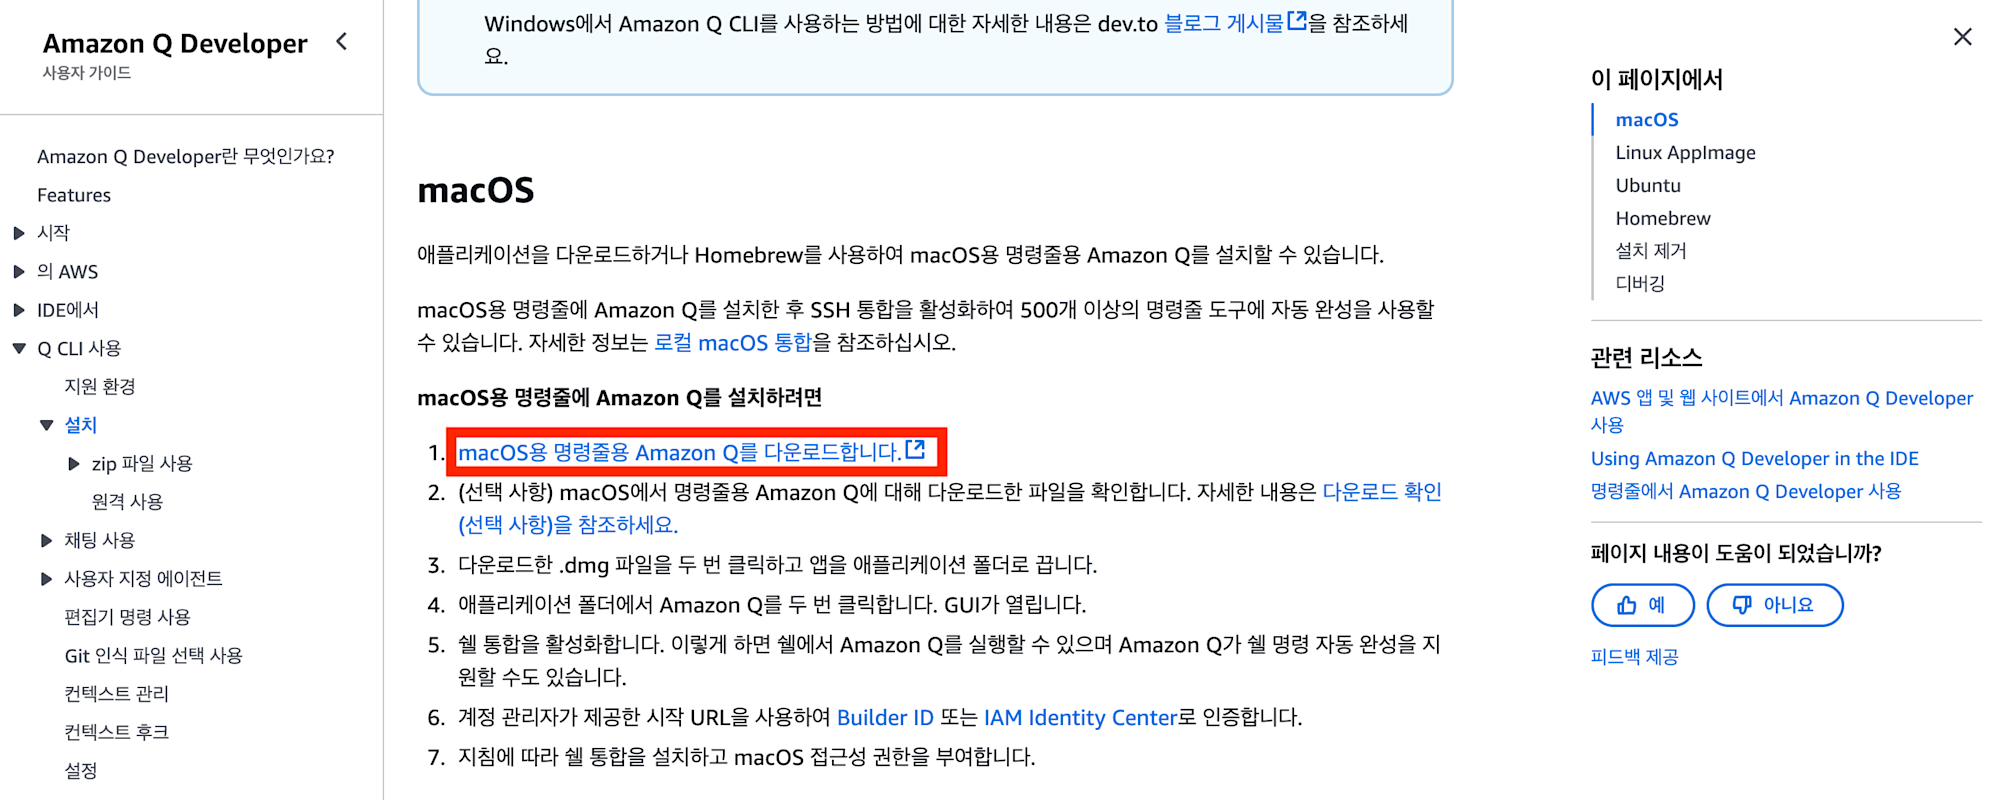Expand the 채팅 사용 item
This screenshot has height=800, width=2000.
46,541
